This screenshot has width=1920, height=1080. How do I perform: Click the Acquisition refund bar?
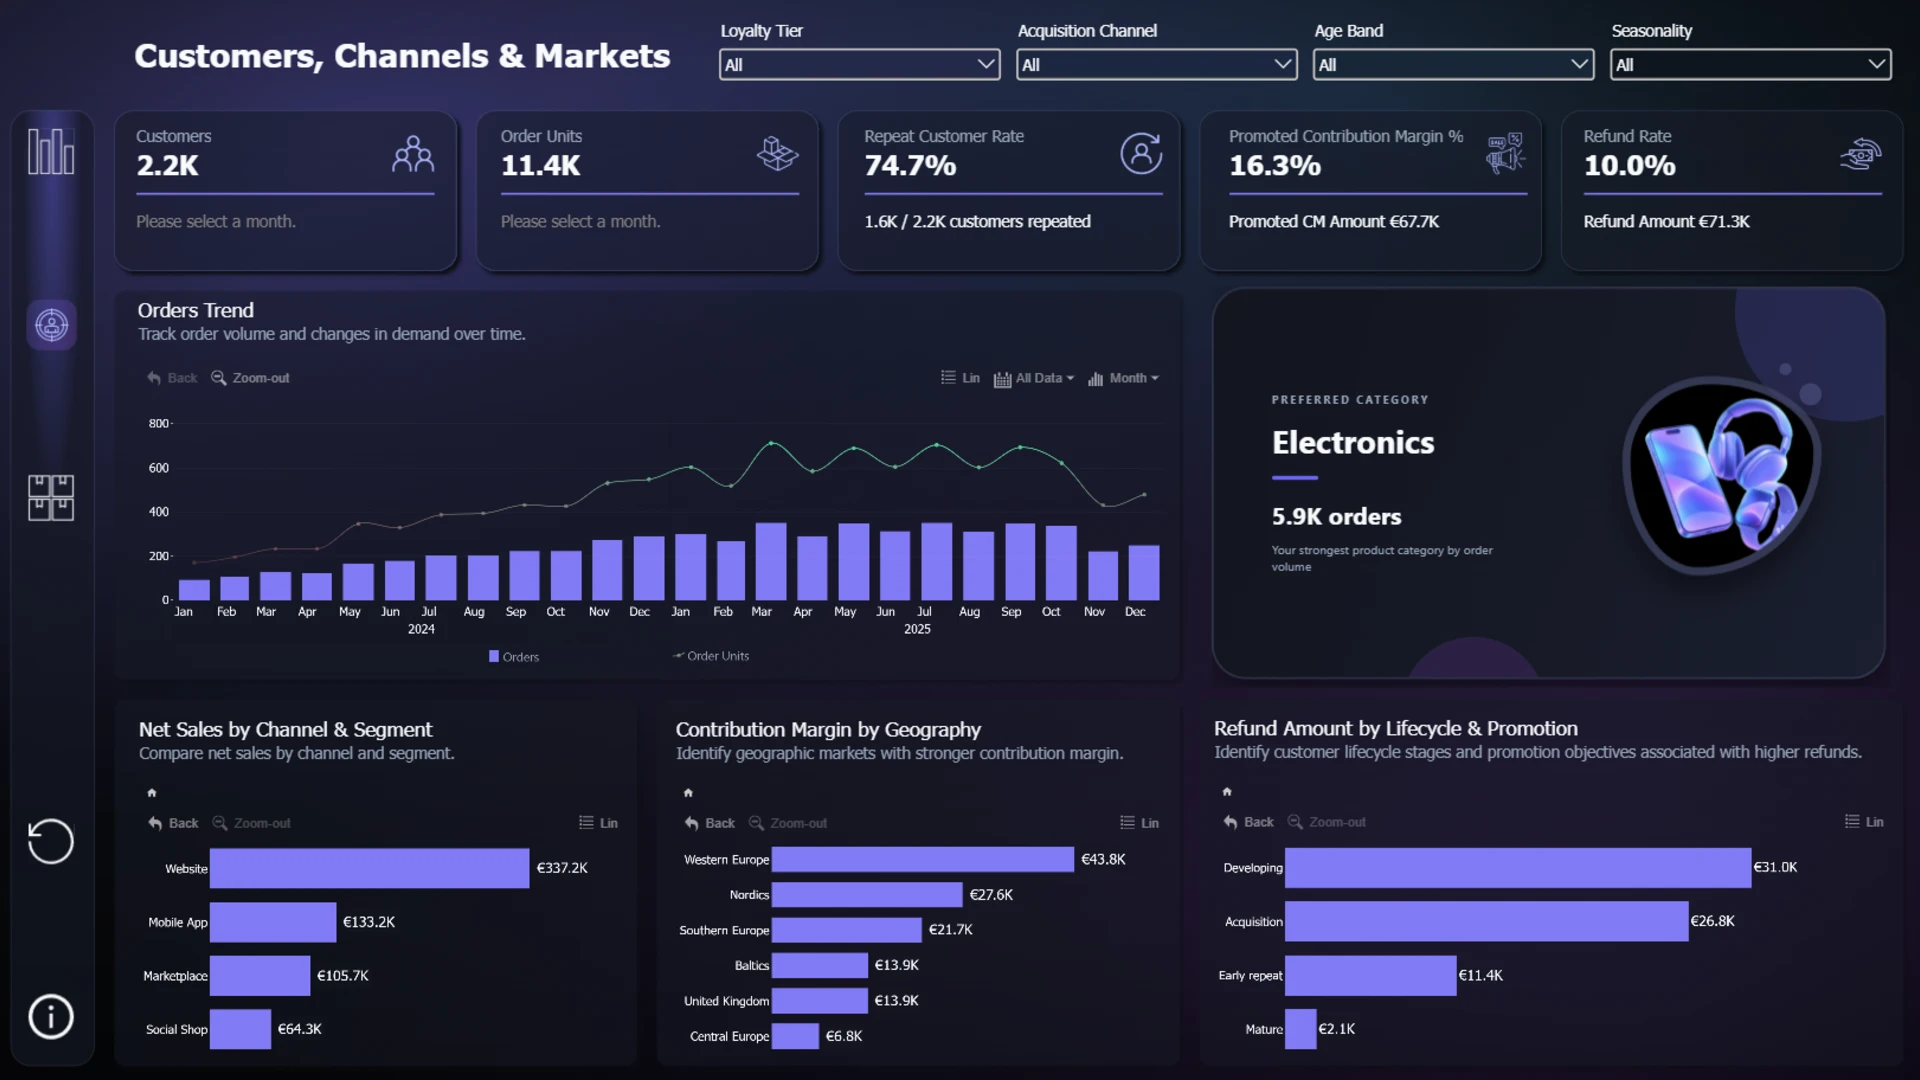point(1486,921)
